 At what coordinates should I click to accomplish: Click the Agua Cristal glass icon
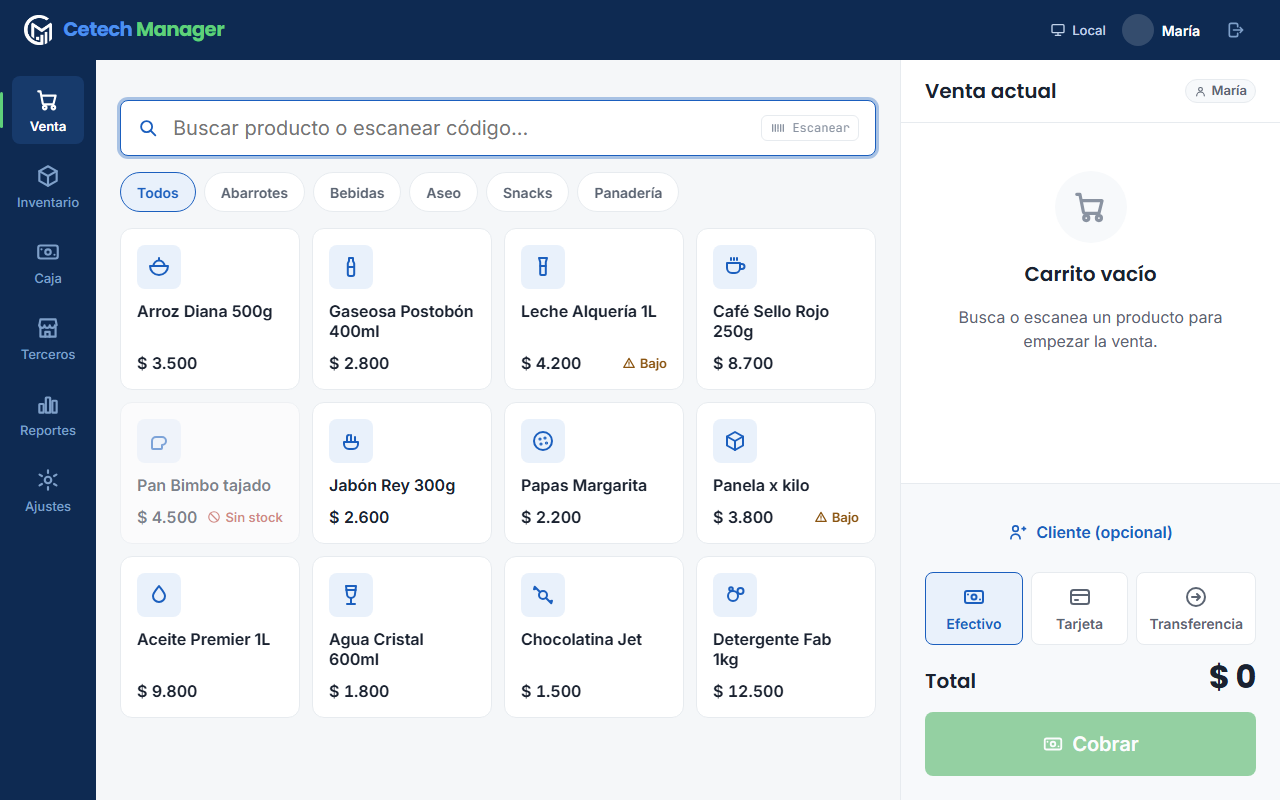pyautogui.click(x=351, y=595)
